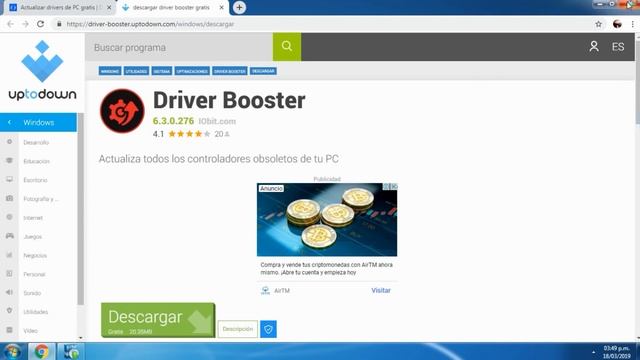Click the address bar URL
The width and height of the screenshot is (640, 360).
tap(151, 24)
